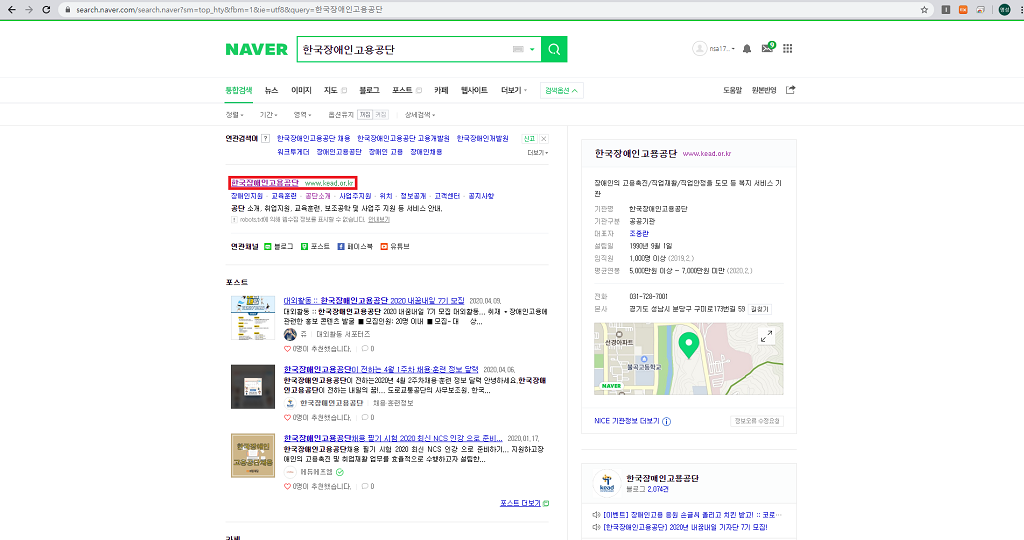Viewport: 1024px width, 540px height.
Task: Switch to the 뉴스 tab
Action: click(x=271, y=91)
